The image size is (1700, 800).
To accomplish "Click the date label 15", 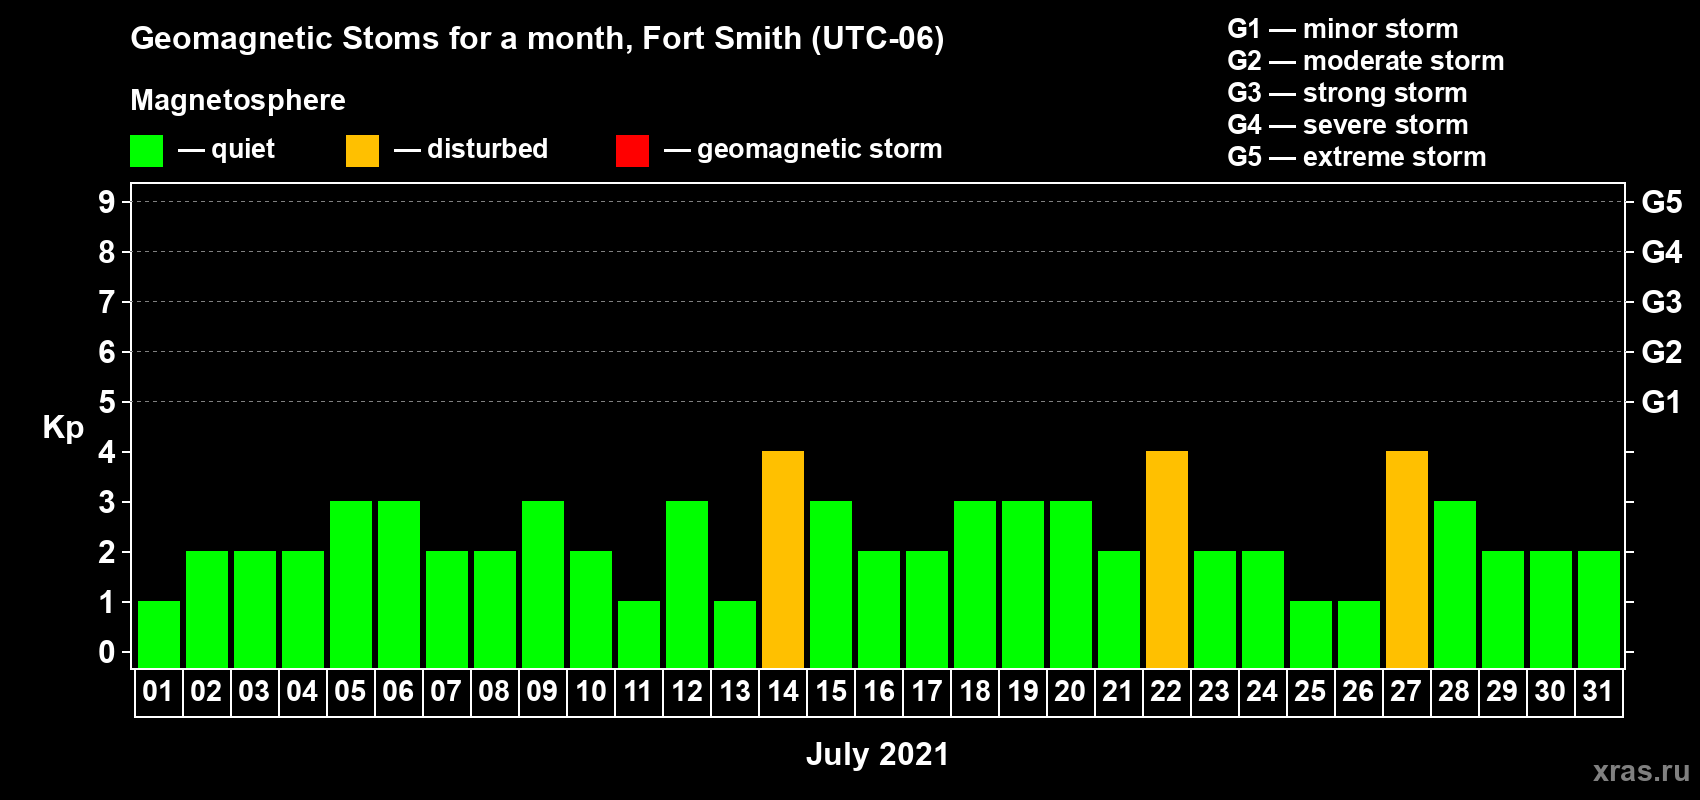I will click(x=830, y=691).
